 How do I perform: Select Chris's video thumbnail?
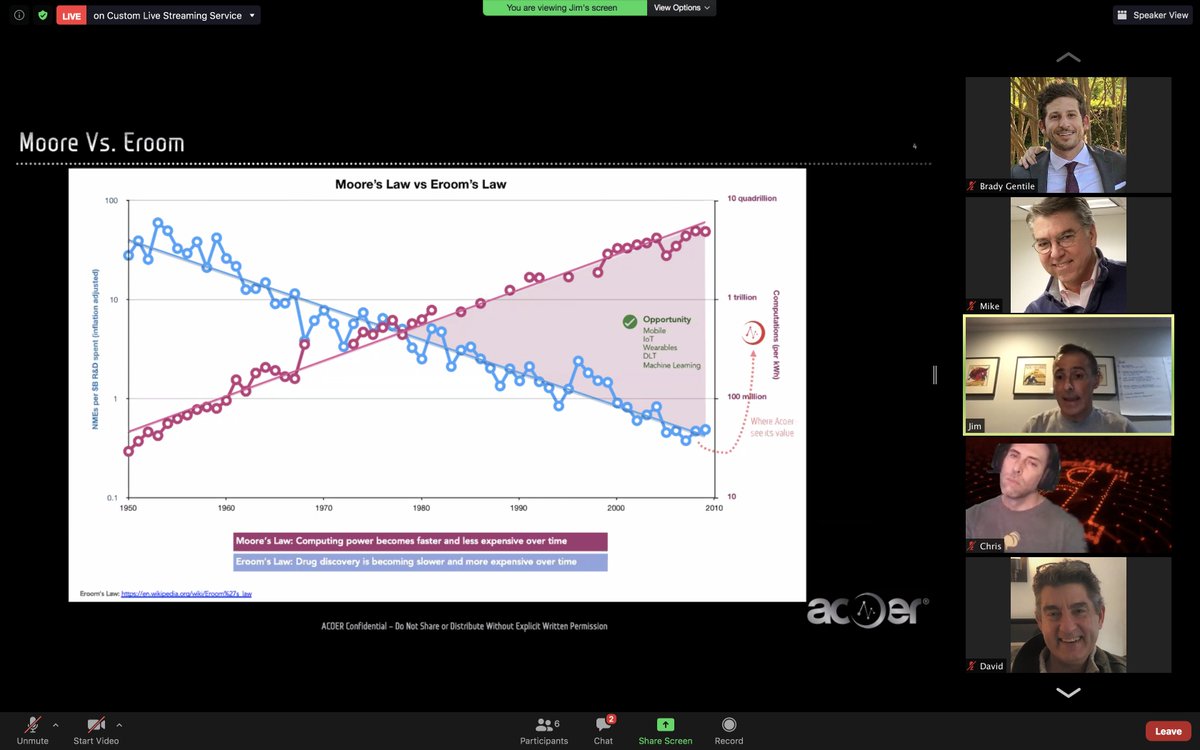[x=1068, y=496]
